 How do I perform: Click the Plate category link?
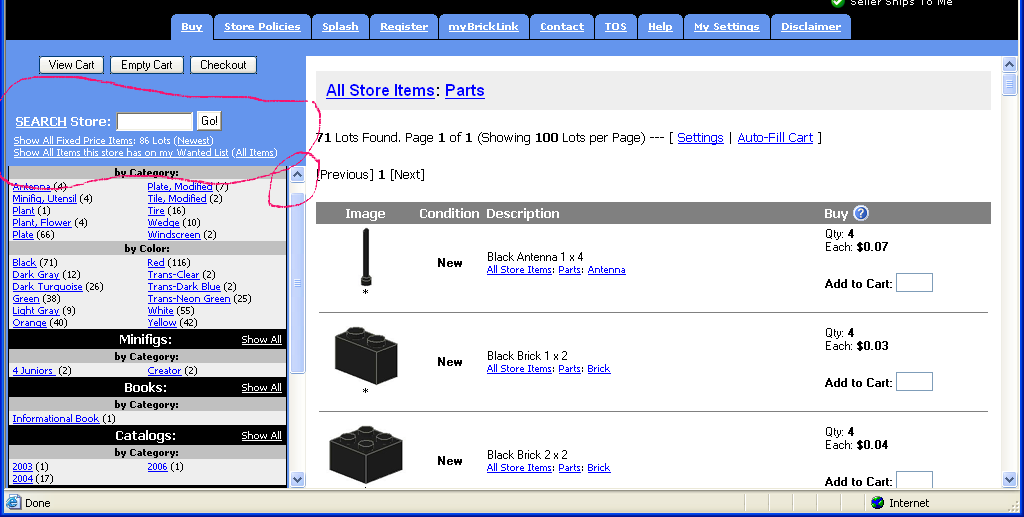click(23, 234)
